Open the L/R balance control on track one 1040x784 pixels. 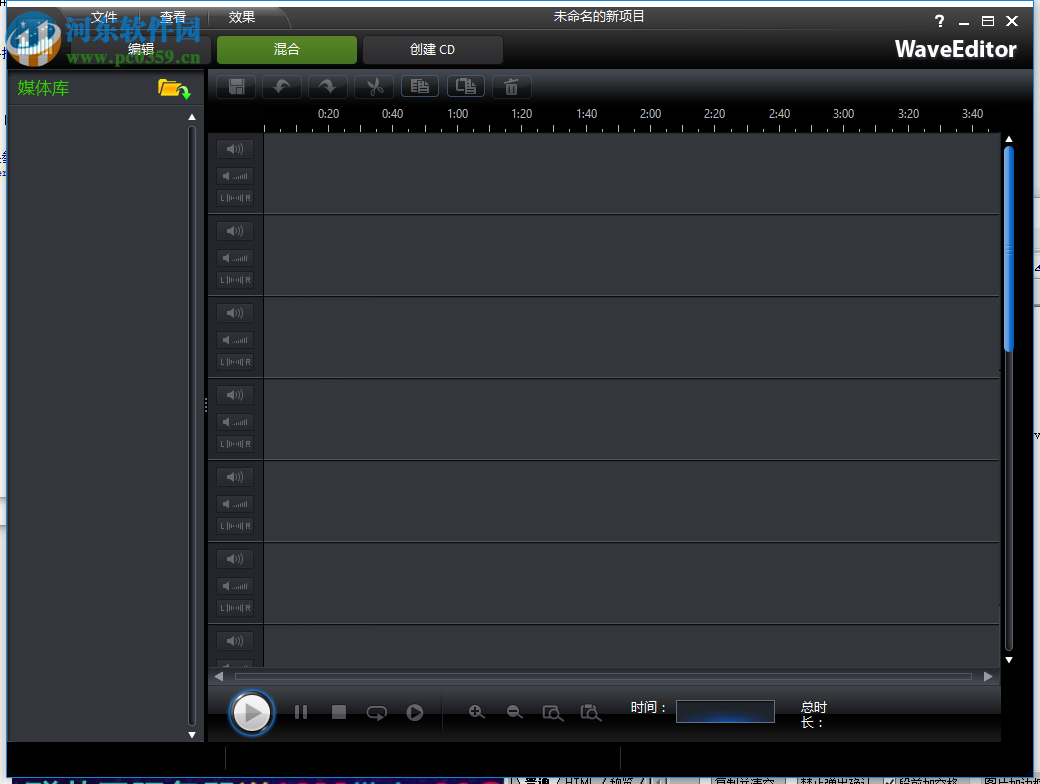click(234, 198)
